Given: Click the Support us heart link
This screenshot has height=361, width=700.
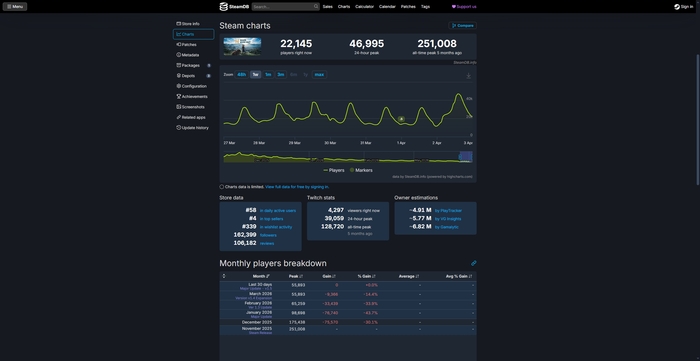Looking at the screenshot, I should coord(464,7).
